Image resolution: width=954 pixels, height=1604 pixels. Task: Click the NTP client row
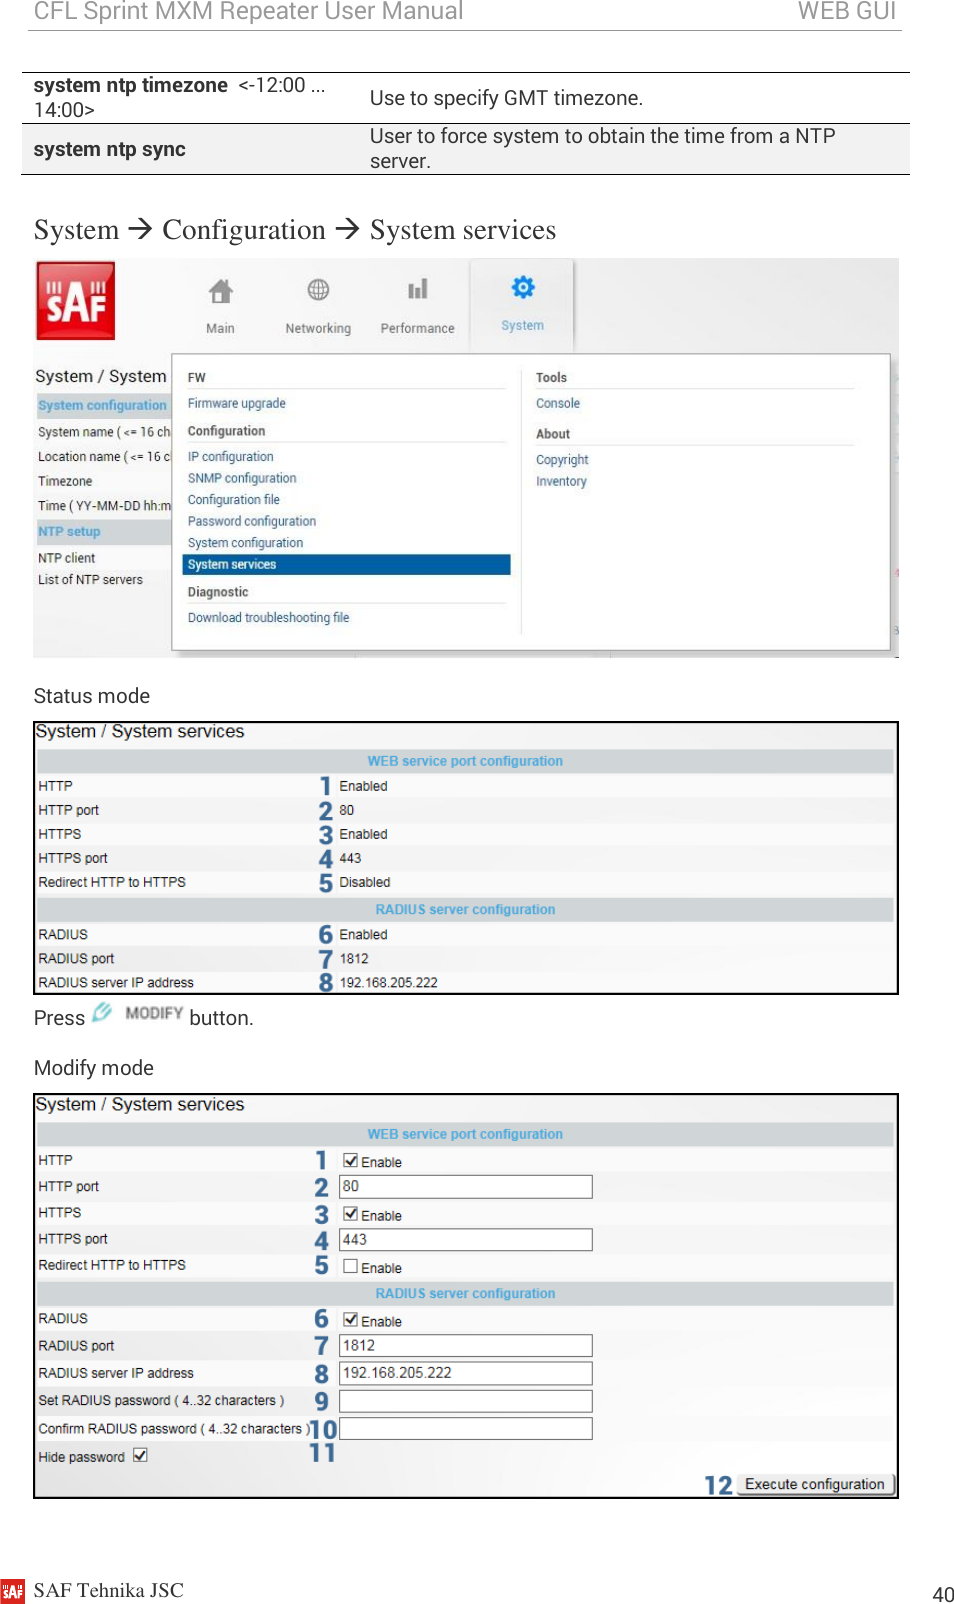[x=66, y=558]
